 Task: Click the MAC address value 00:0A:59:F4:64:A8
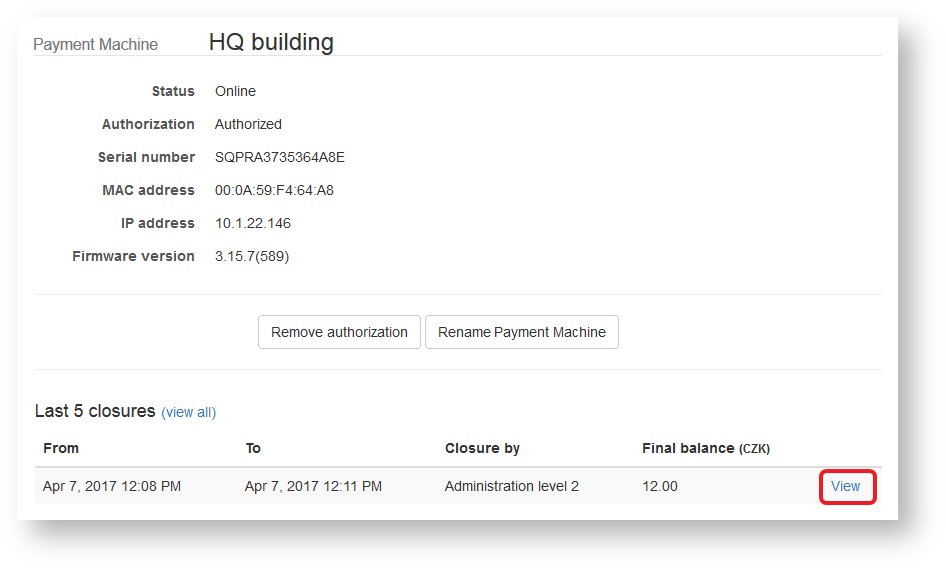pos(274,190)
